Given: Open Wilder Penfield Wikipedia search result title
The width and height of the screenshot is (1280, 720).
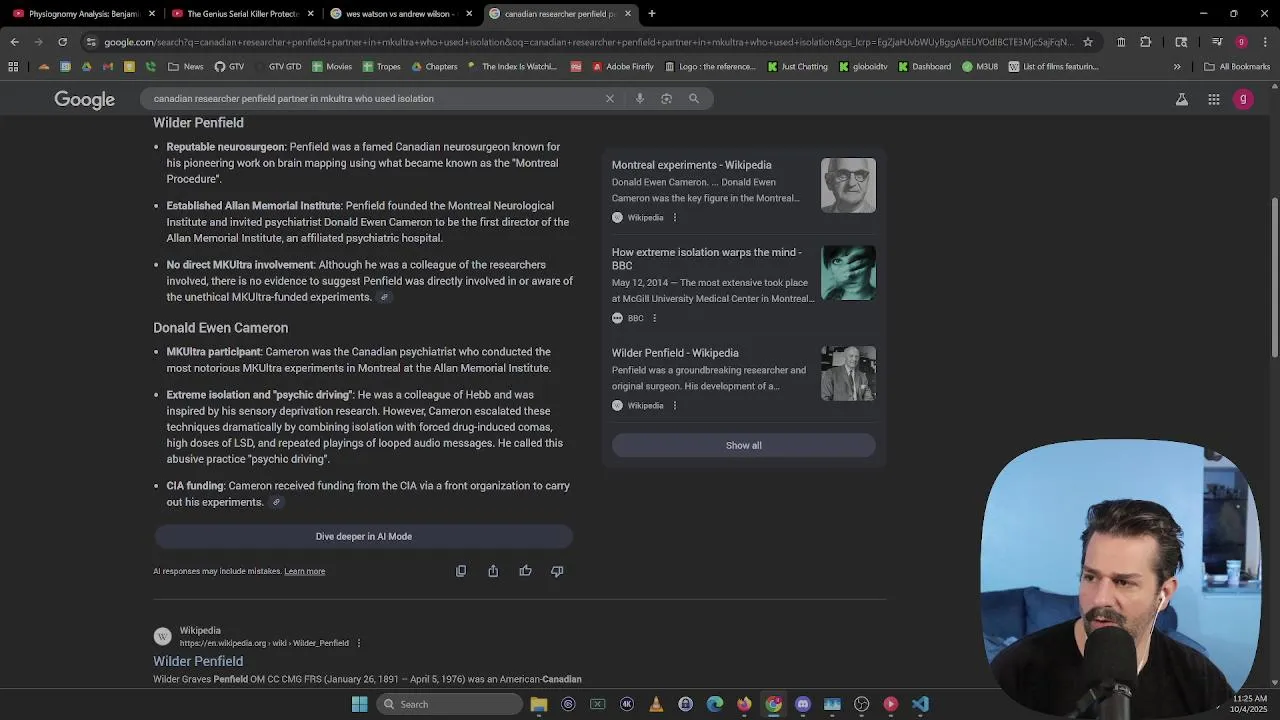Looking at the screenshot, I should click(198, 661).
